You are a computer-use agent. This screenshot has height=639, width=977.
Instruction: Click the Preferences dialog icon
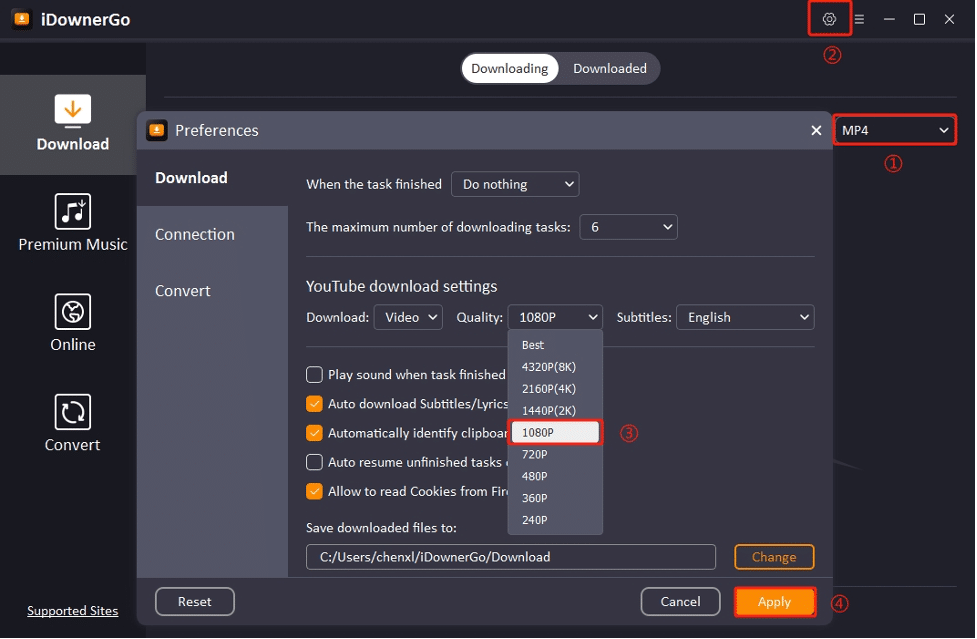[x=157, y=130]
